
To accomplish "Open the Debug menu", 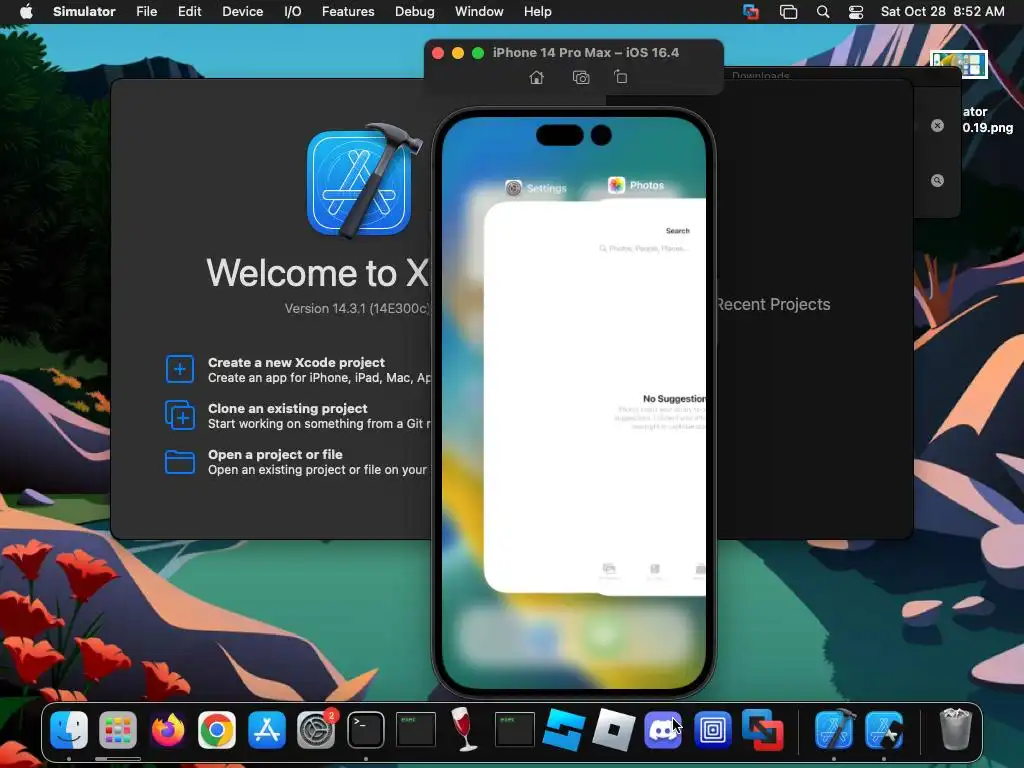I will (x=415, y=12).
